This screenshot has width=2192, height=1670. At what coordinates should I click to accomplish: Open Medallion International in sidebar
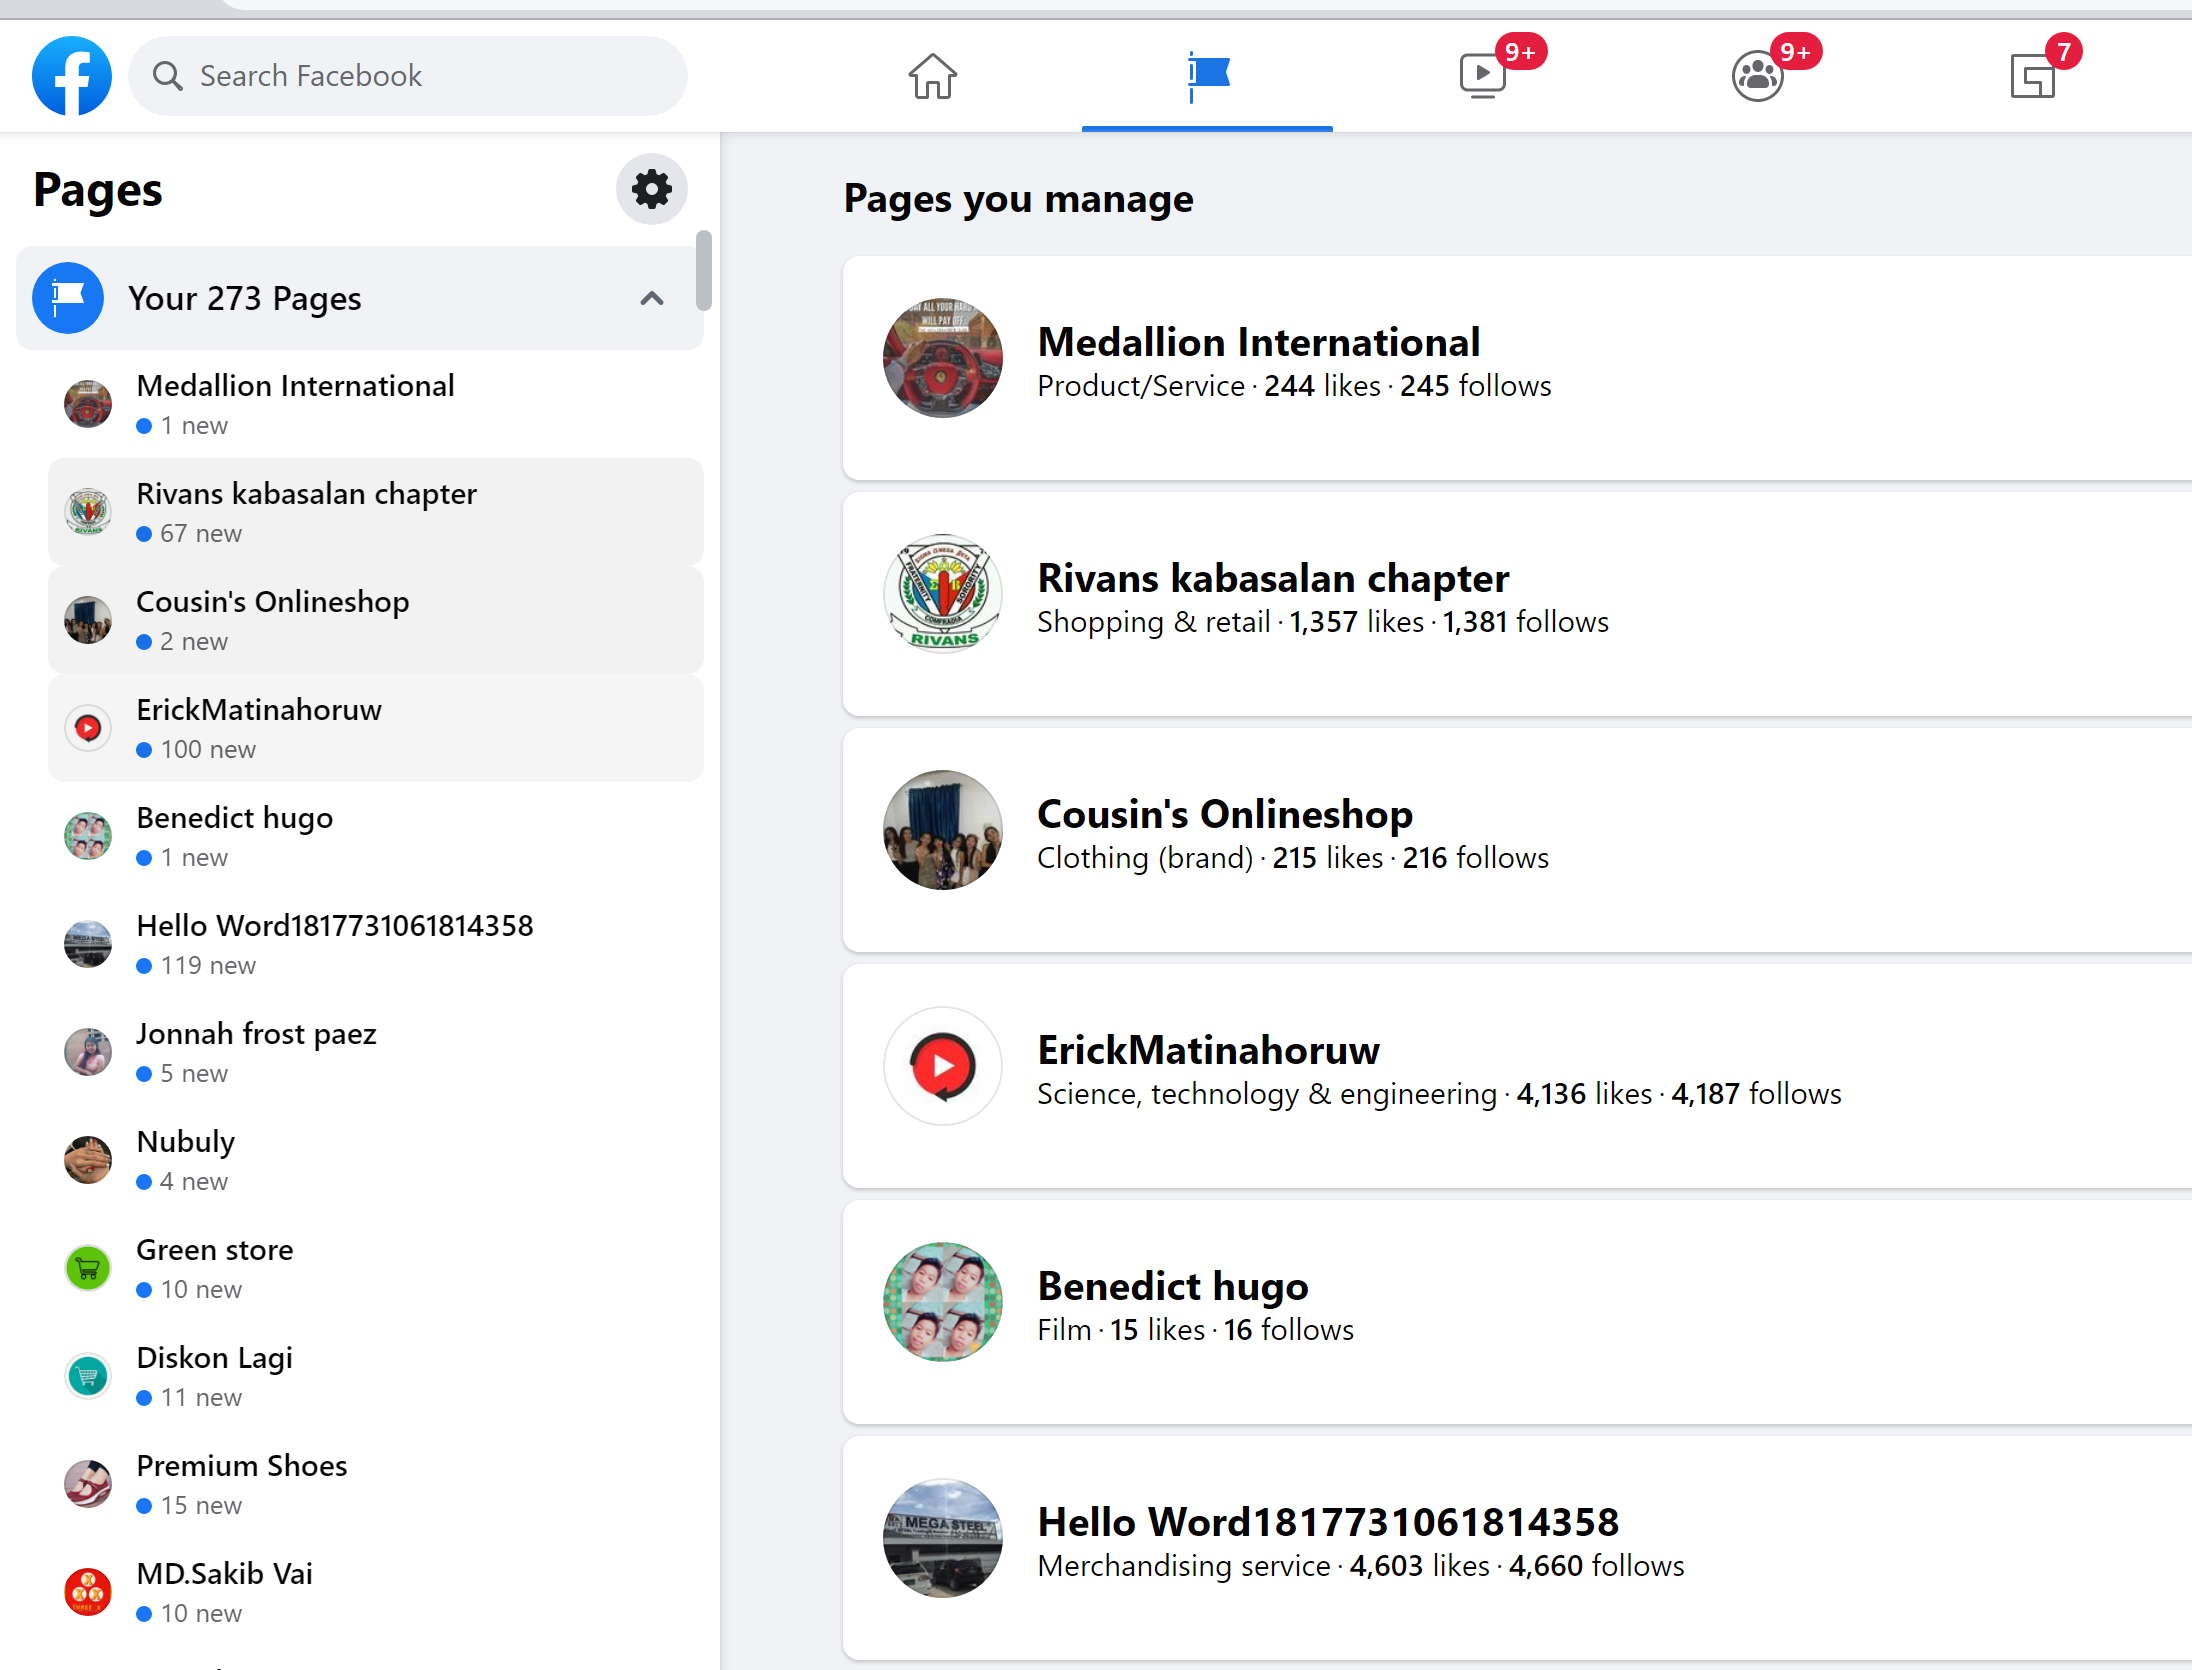tap(376, 404)
